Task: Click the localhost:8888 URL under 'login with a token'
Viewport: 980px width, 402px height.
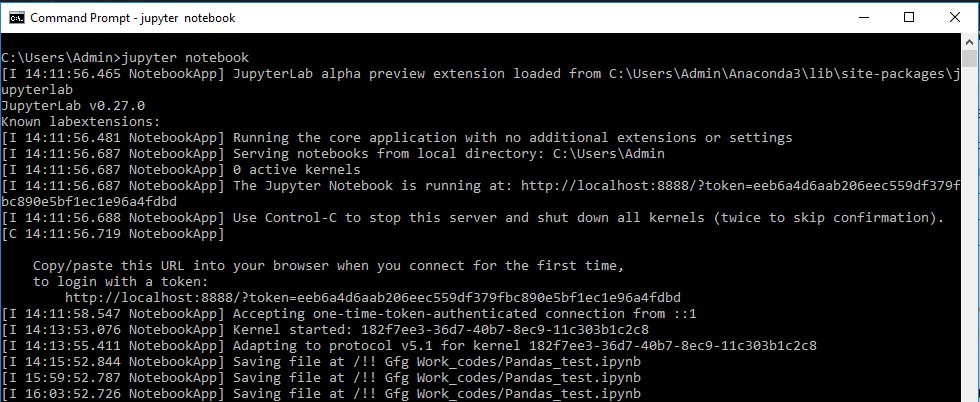Action: 372,297
